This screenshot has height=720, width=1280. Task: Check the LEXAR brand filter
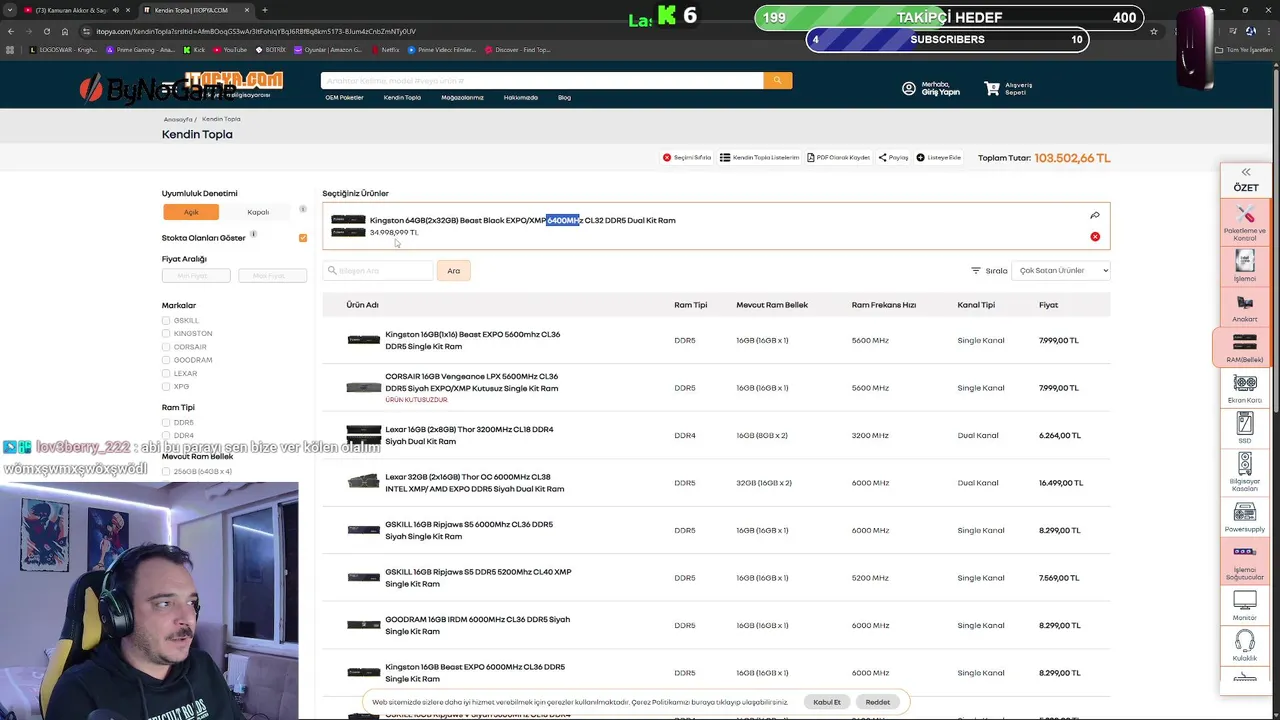tap(166, 373)
